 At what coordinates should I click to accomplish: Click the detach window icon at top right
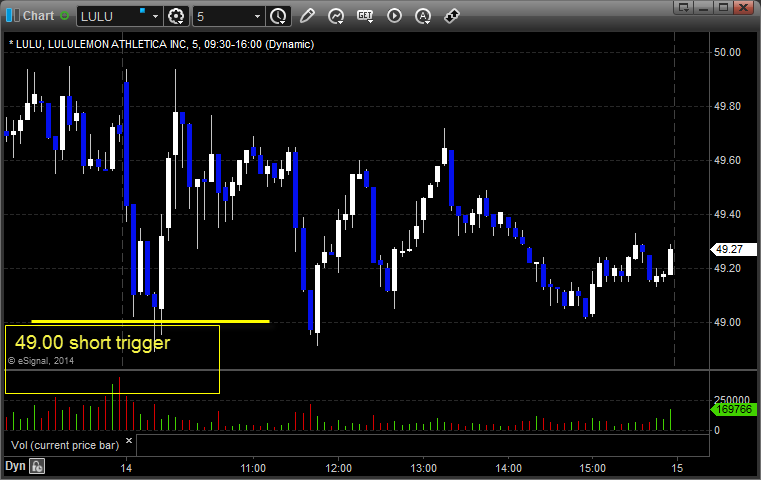tap(684, 7)
